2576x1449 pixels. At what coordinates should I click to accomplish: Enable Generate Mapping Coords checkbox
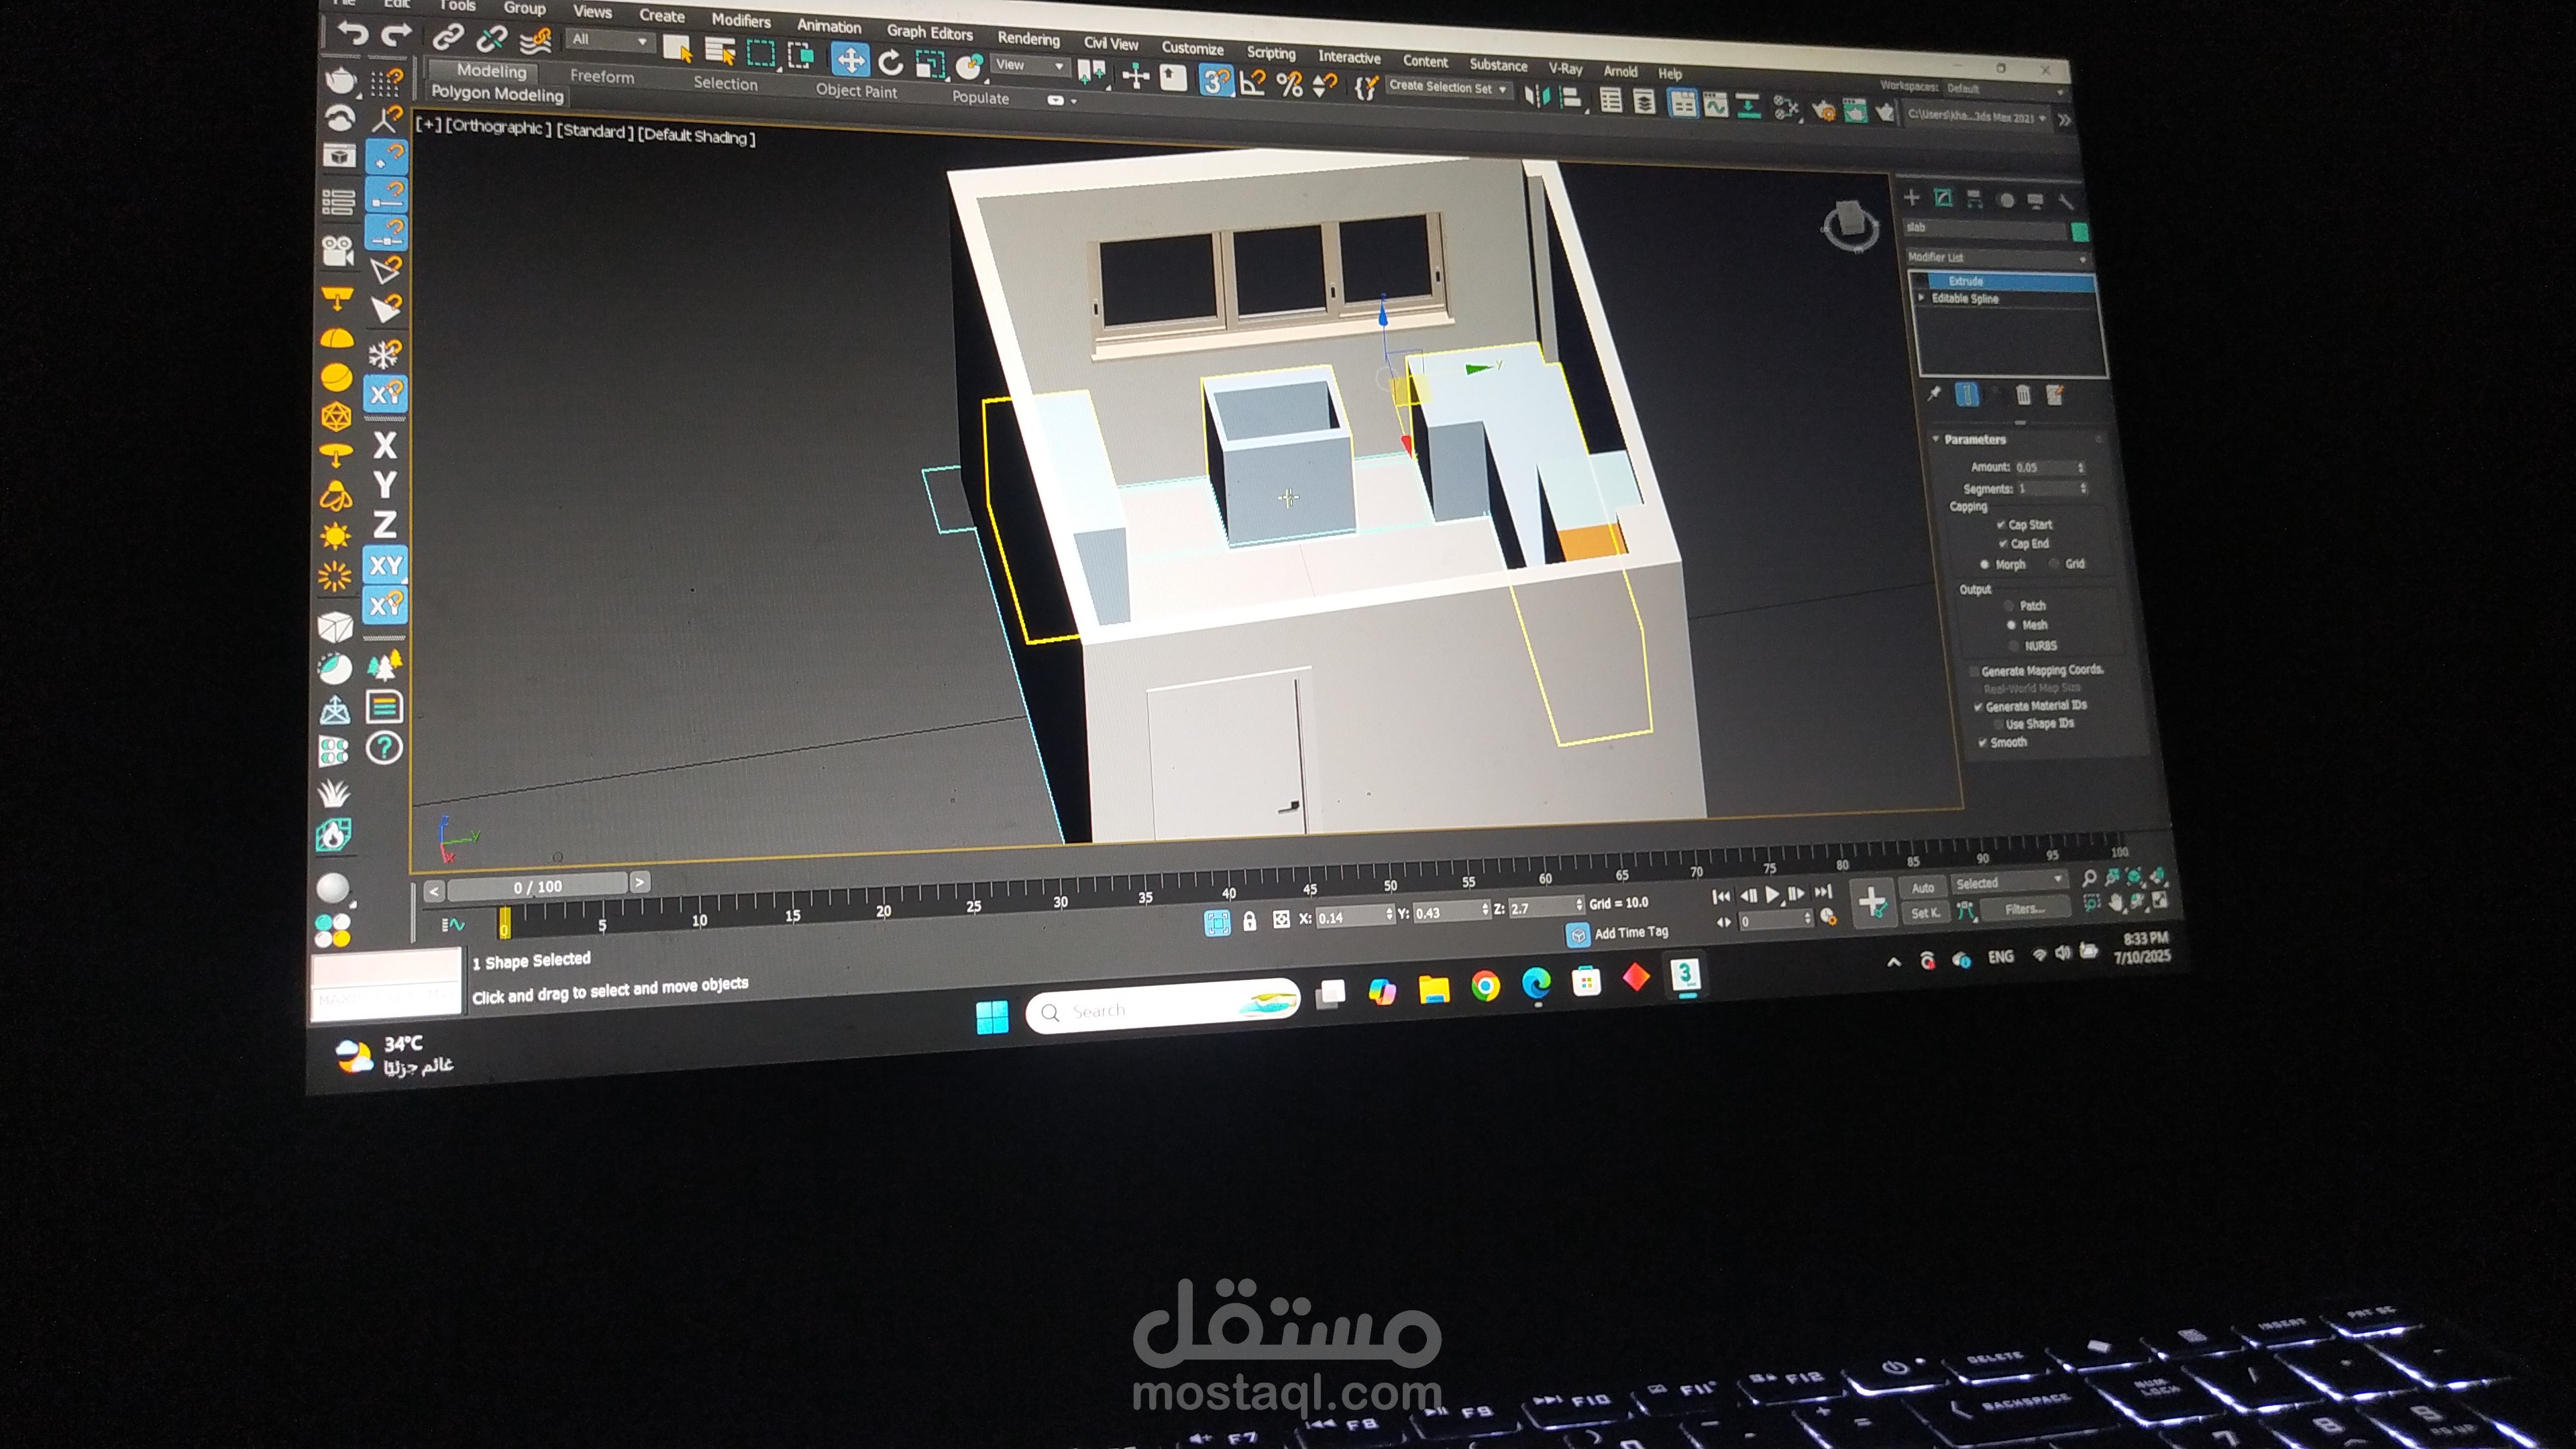[x=1974, y=671]
